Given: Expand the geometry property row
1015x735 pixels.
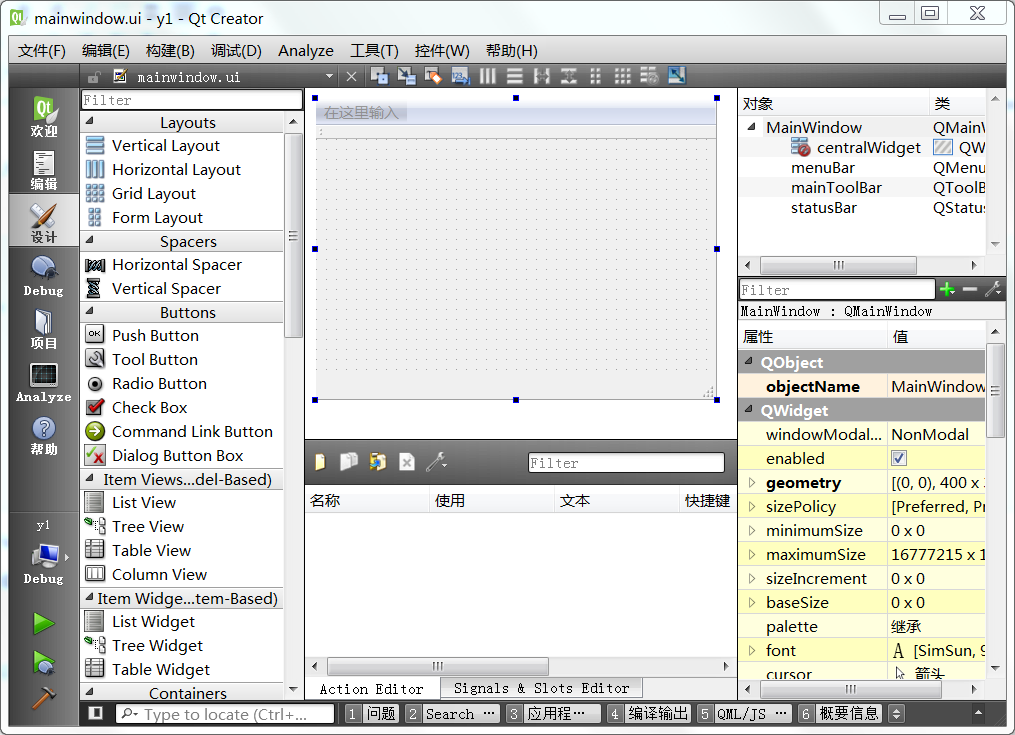Looking at the screenshot, I should [752, 483].
